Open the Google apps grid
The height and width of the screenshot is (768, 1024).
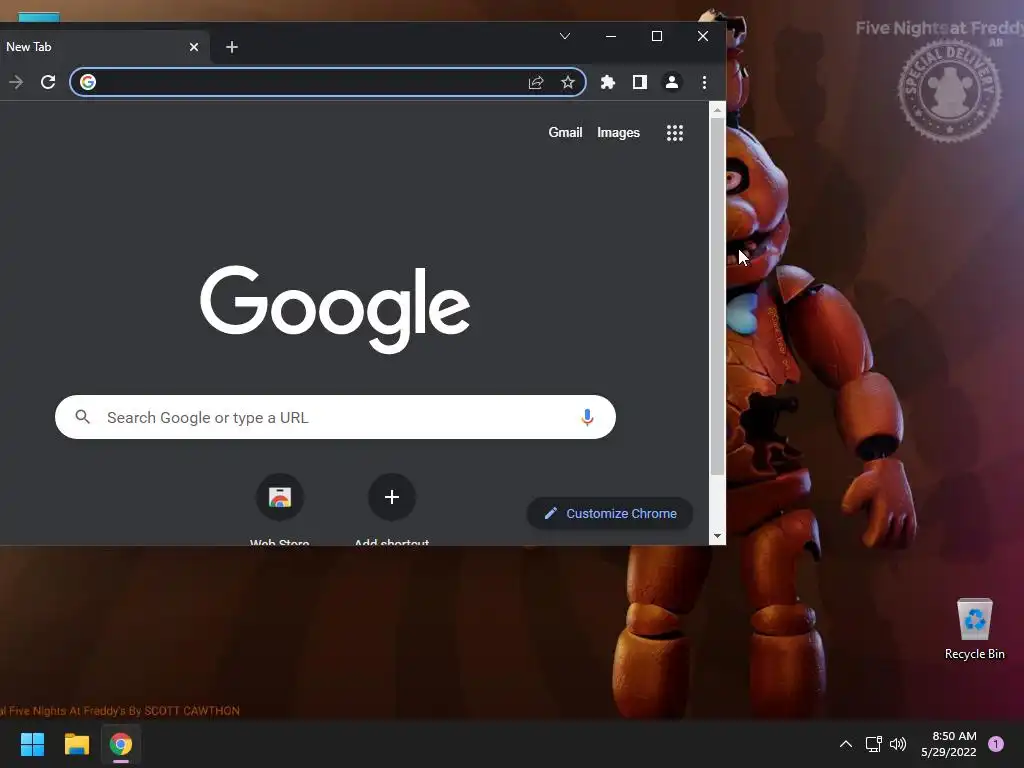pyautogui.click(x=675, y=133)
